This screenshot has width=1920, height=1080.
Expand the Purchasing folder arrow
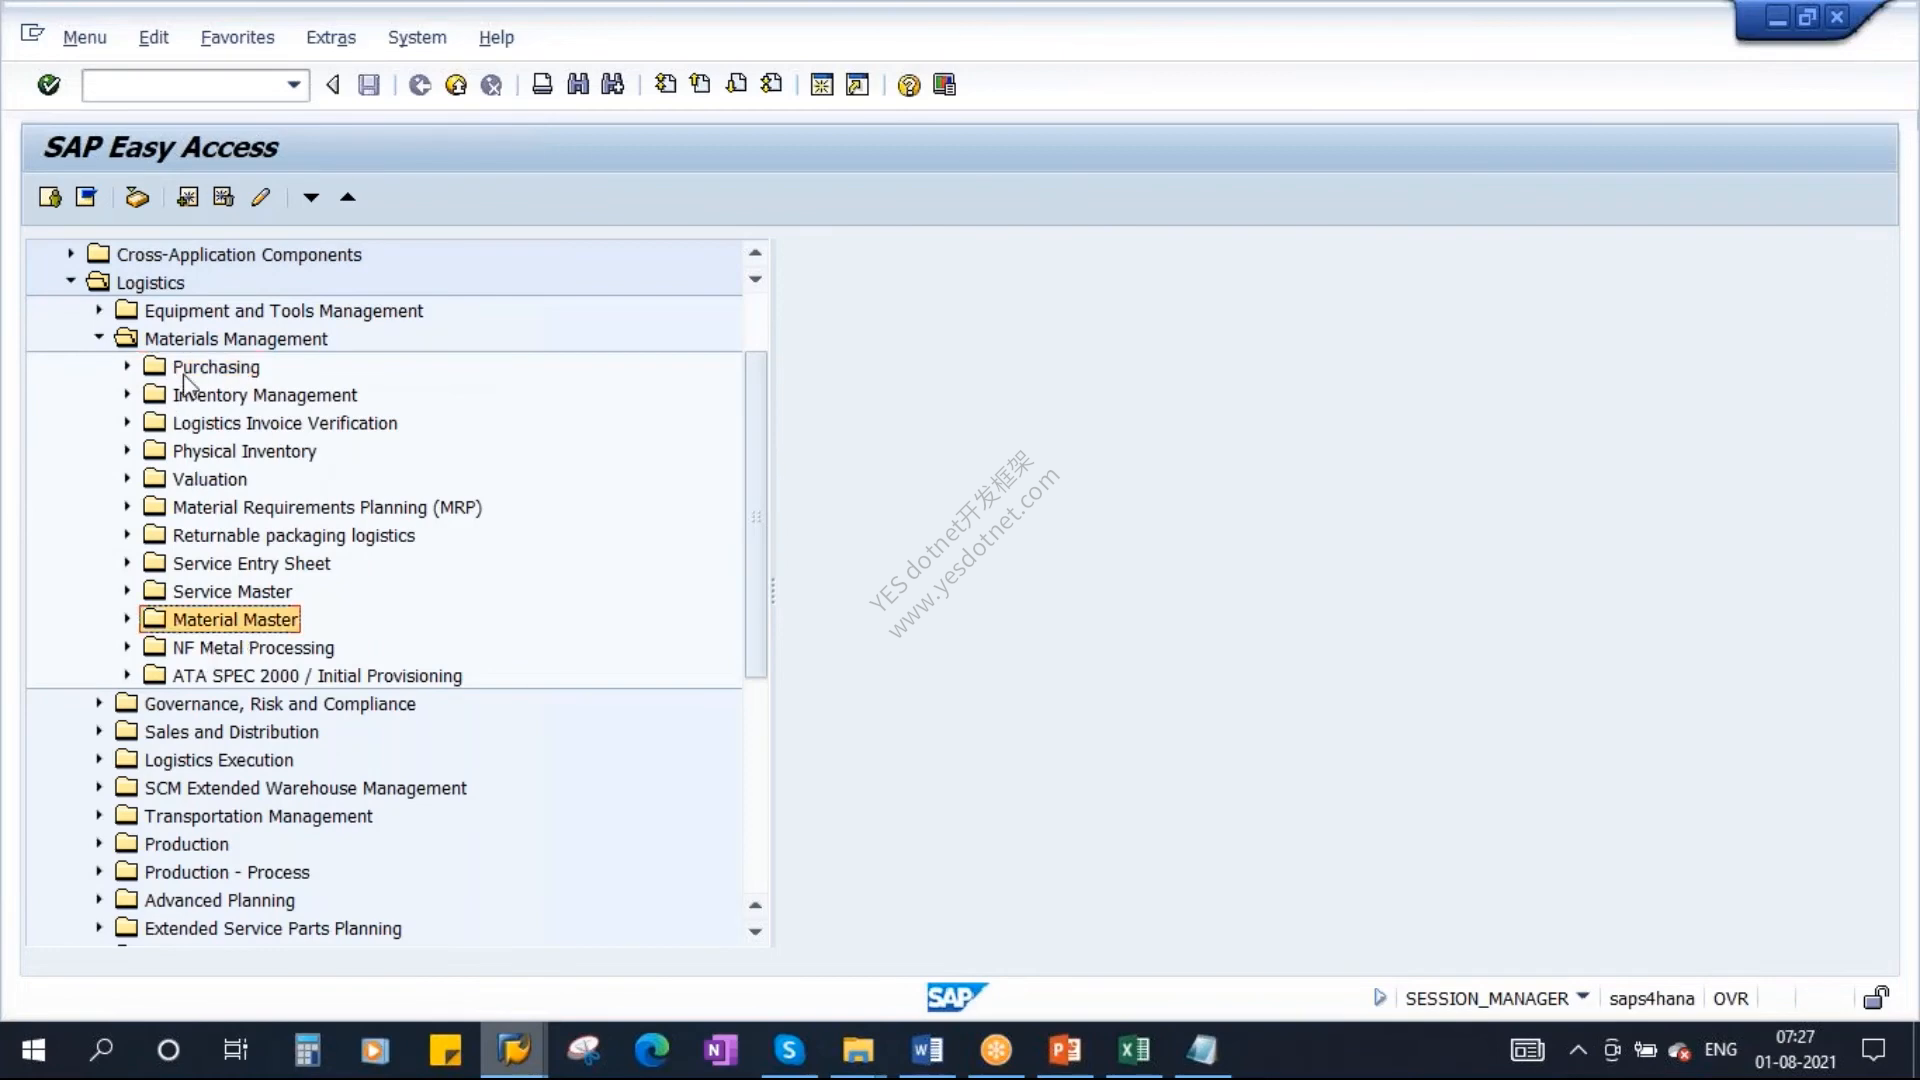pyautogui.click(x=127, y=366)
